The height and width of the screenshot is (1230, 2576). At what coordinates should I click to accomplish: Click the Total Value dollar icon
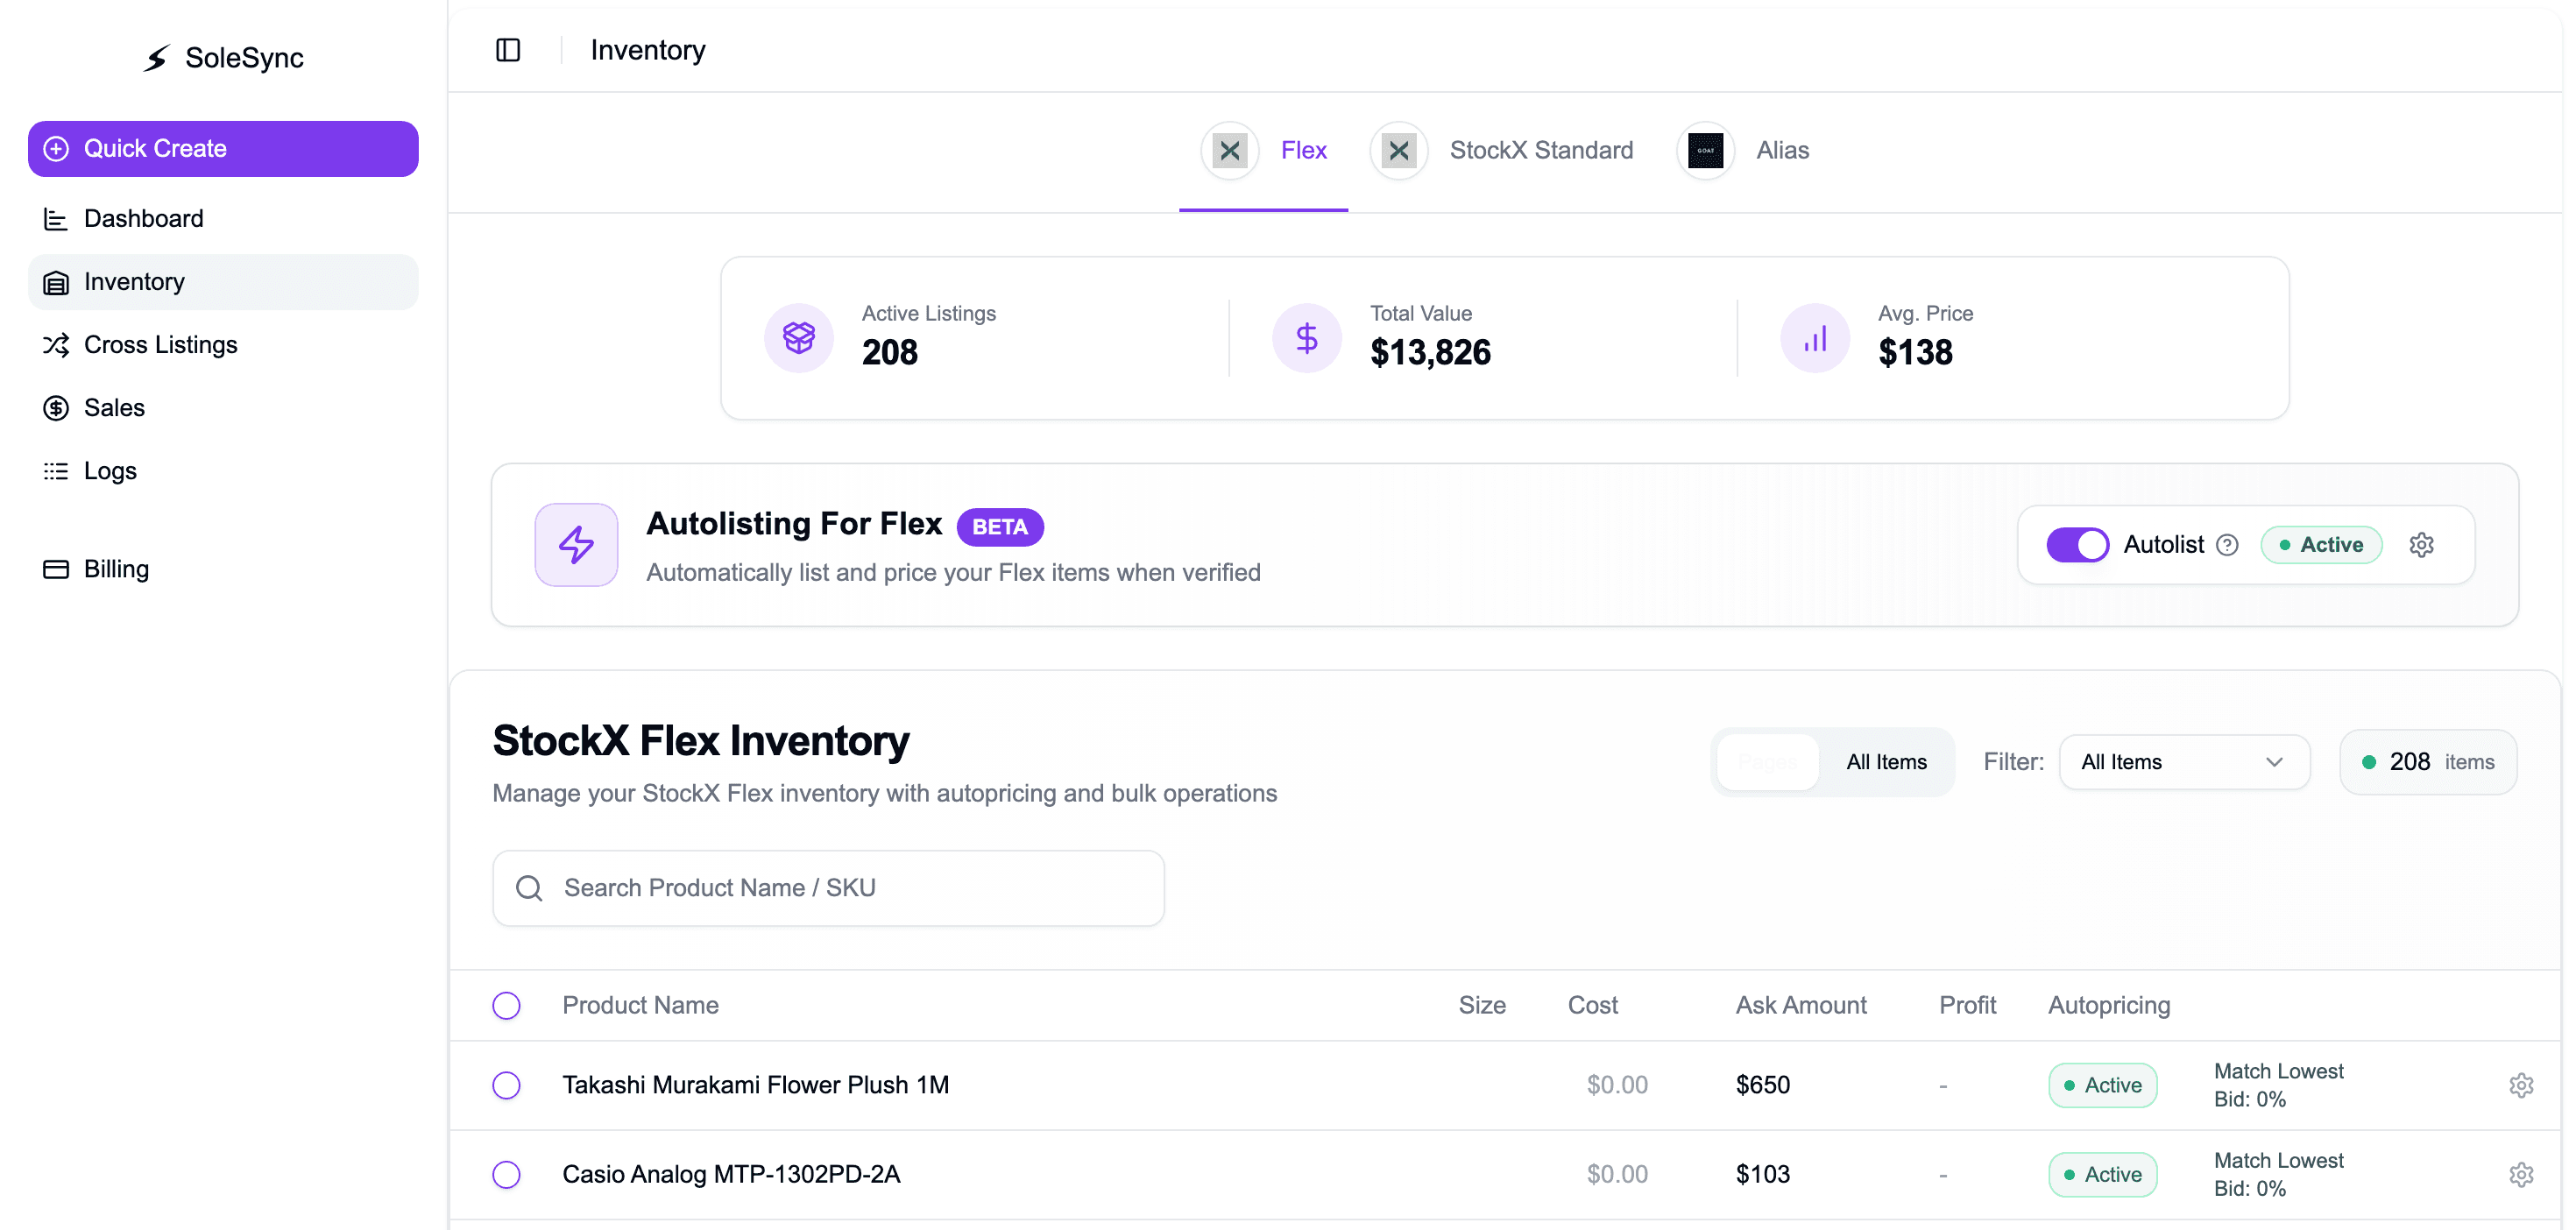point(1306,338)
